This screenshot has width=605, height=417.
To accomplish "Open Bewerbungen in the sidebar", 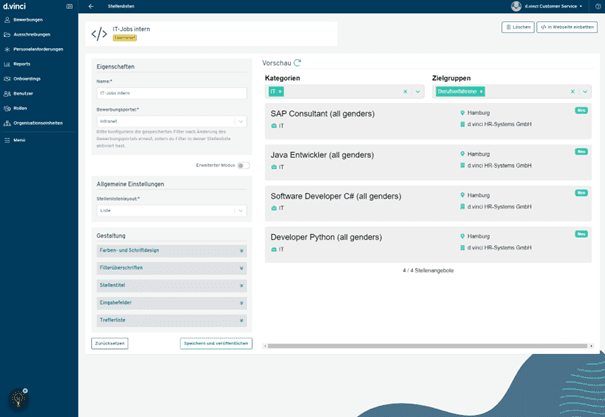I will tap(29, 19).
